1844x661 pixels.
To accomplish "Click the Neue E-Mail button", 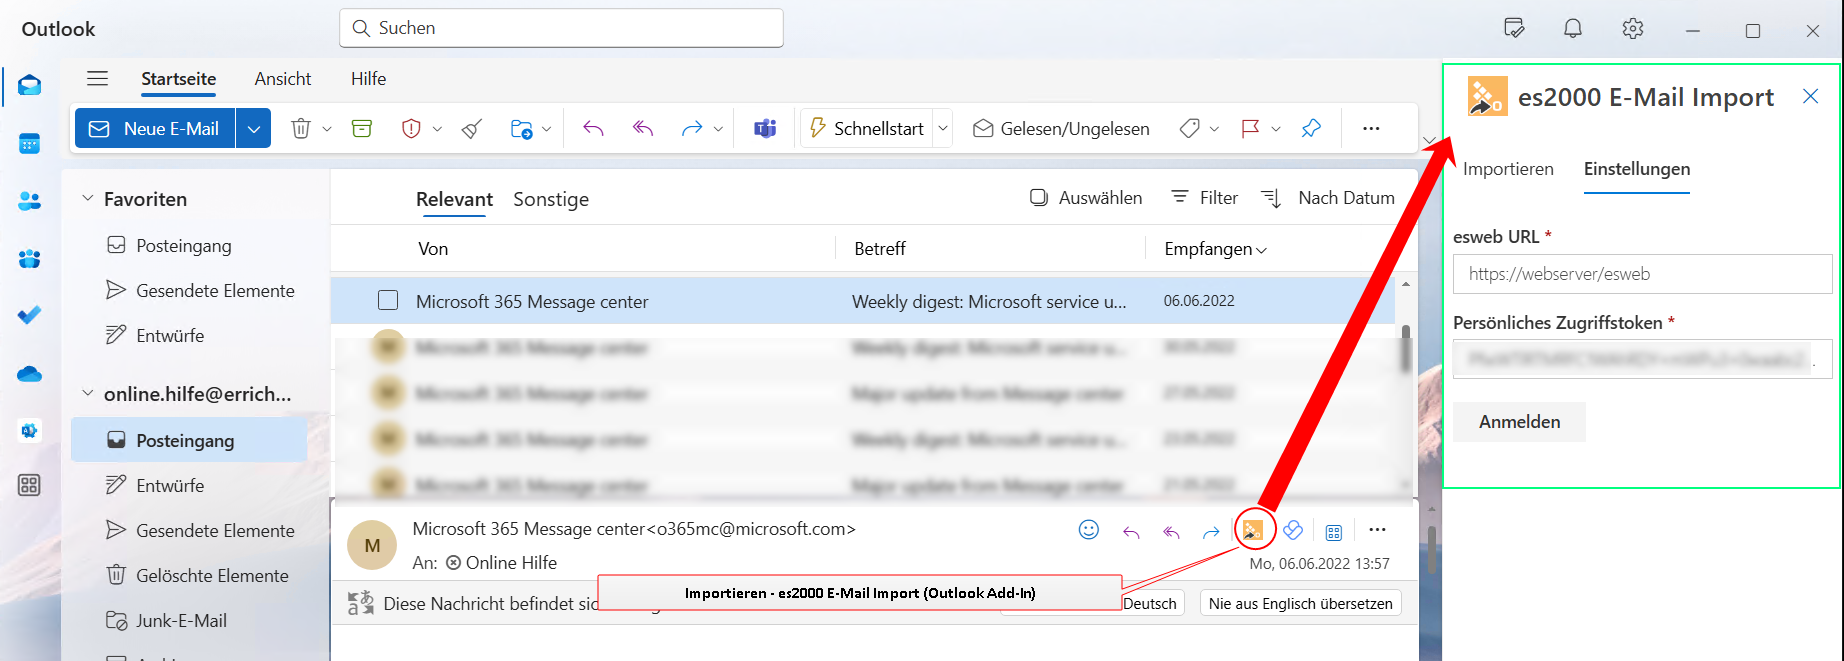I will [x=155, y=128].
